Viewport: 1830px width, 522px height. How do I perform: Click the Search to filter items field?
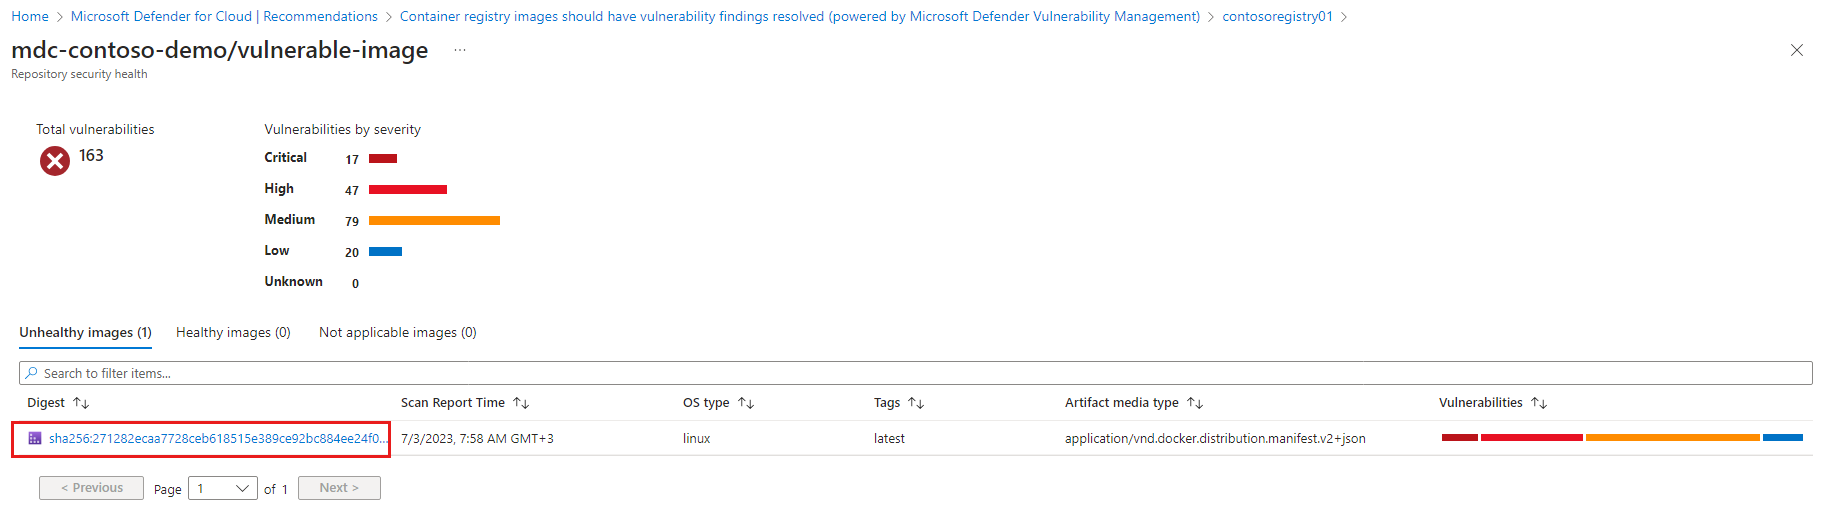tap(915, 373)
